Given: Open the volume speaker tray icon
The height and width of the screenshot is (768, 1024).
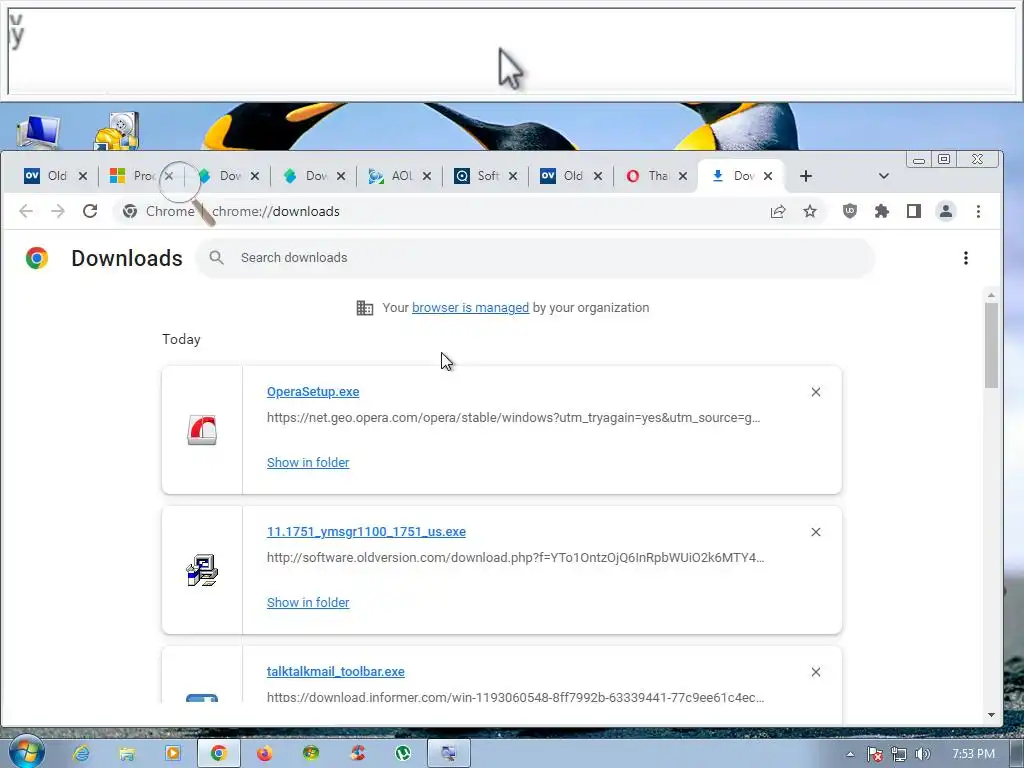Looking at the screenshot, I should click(922, 754).
